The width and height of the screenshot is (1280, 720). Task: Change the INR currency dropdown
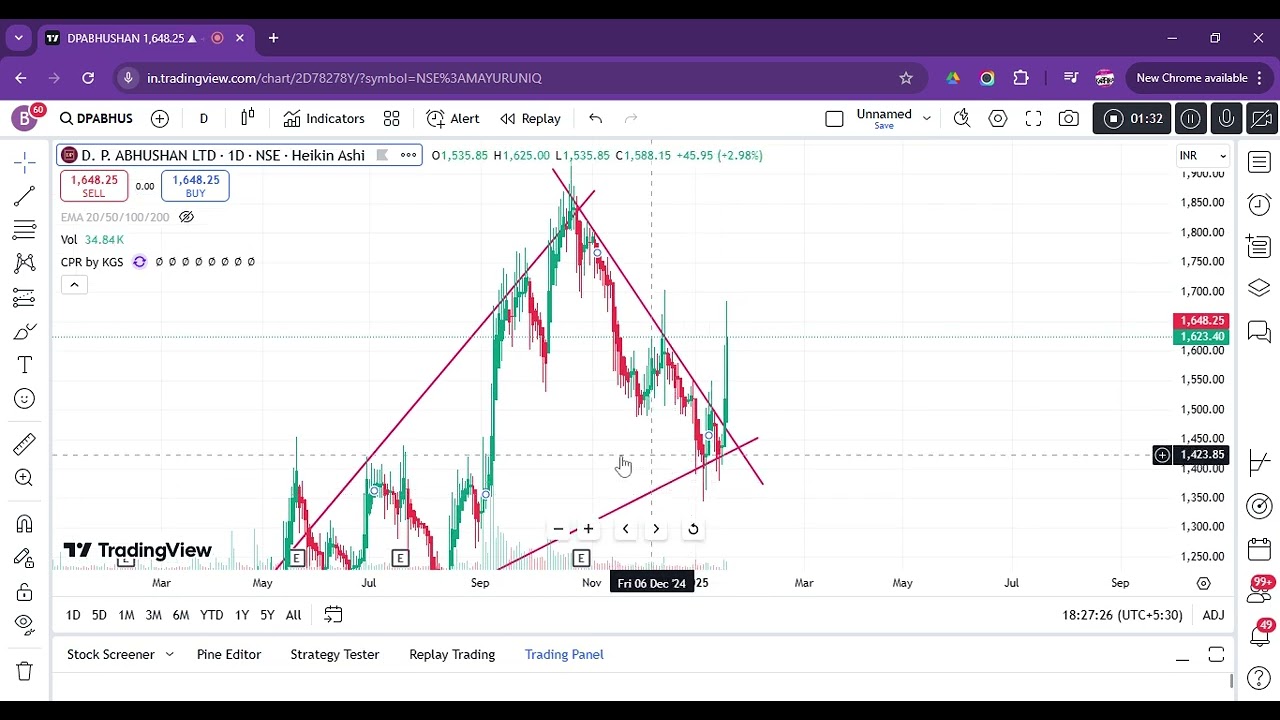point(1202,156)
